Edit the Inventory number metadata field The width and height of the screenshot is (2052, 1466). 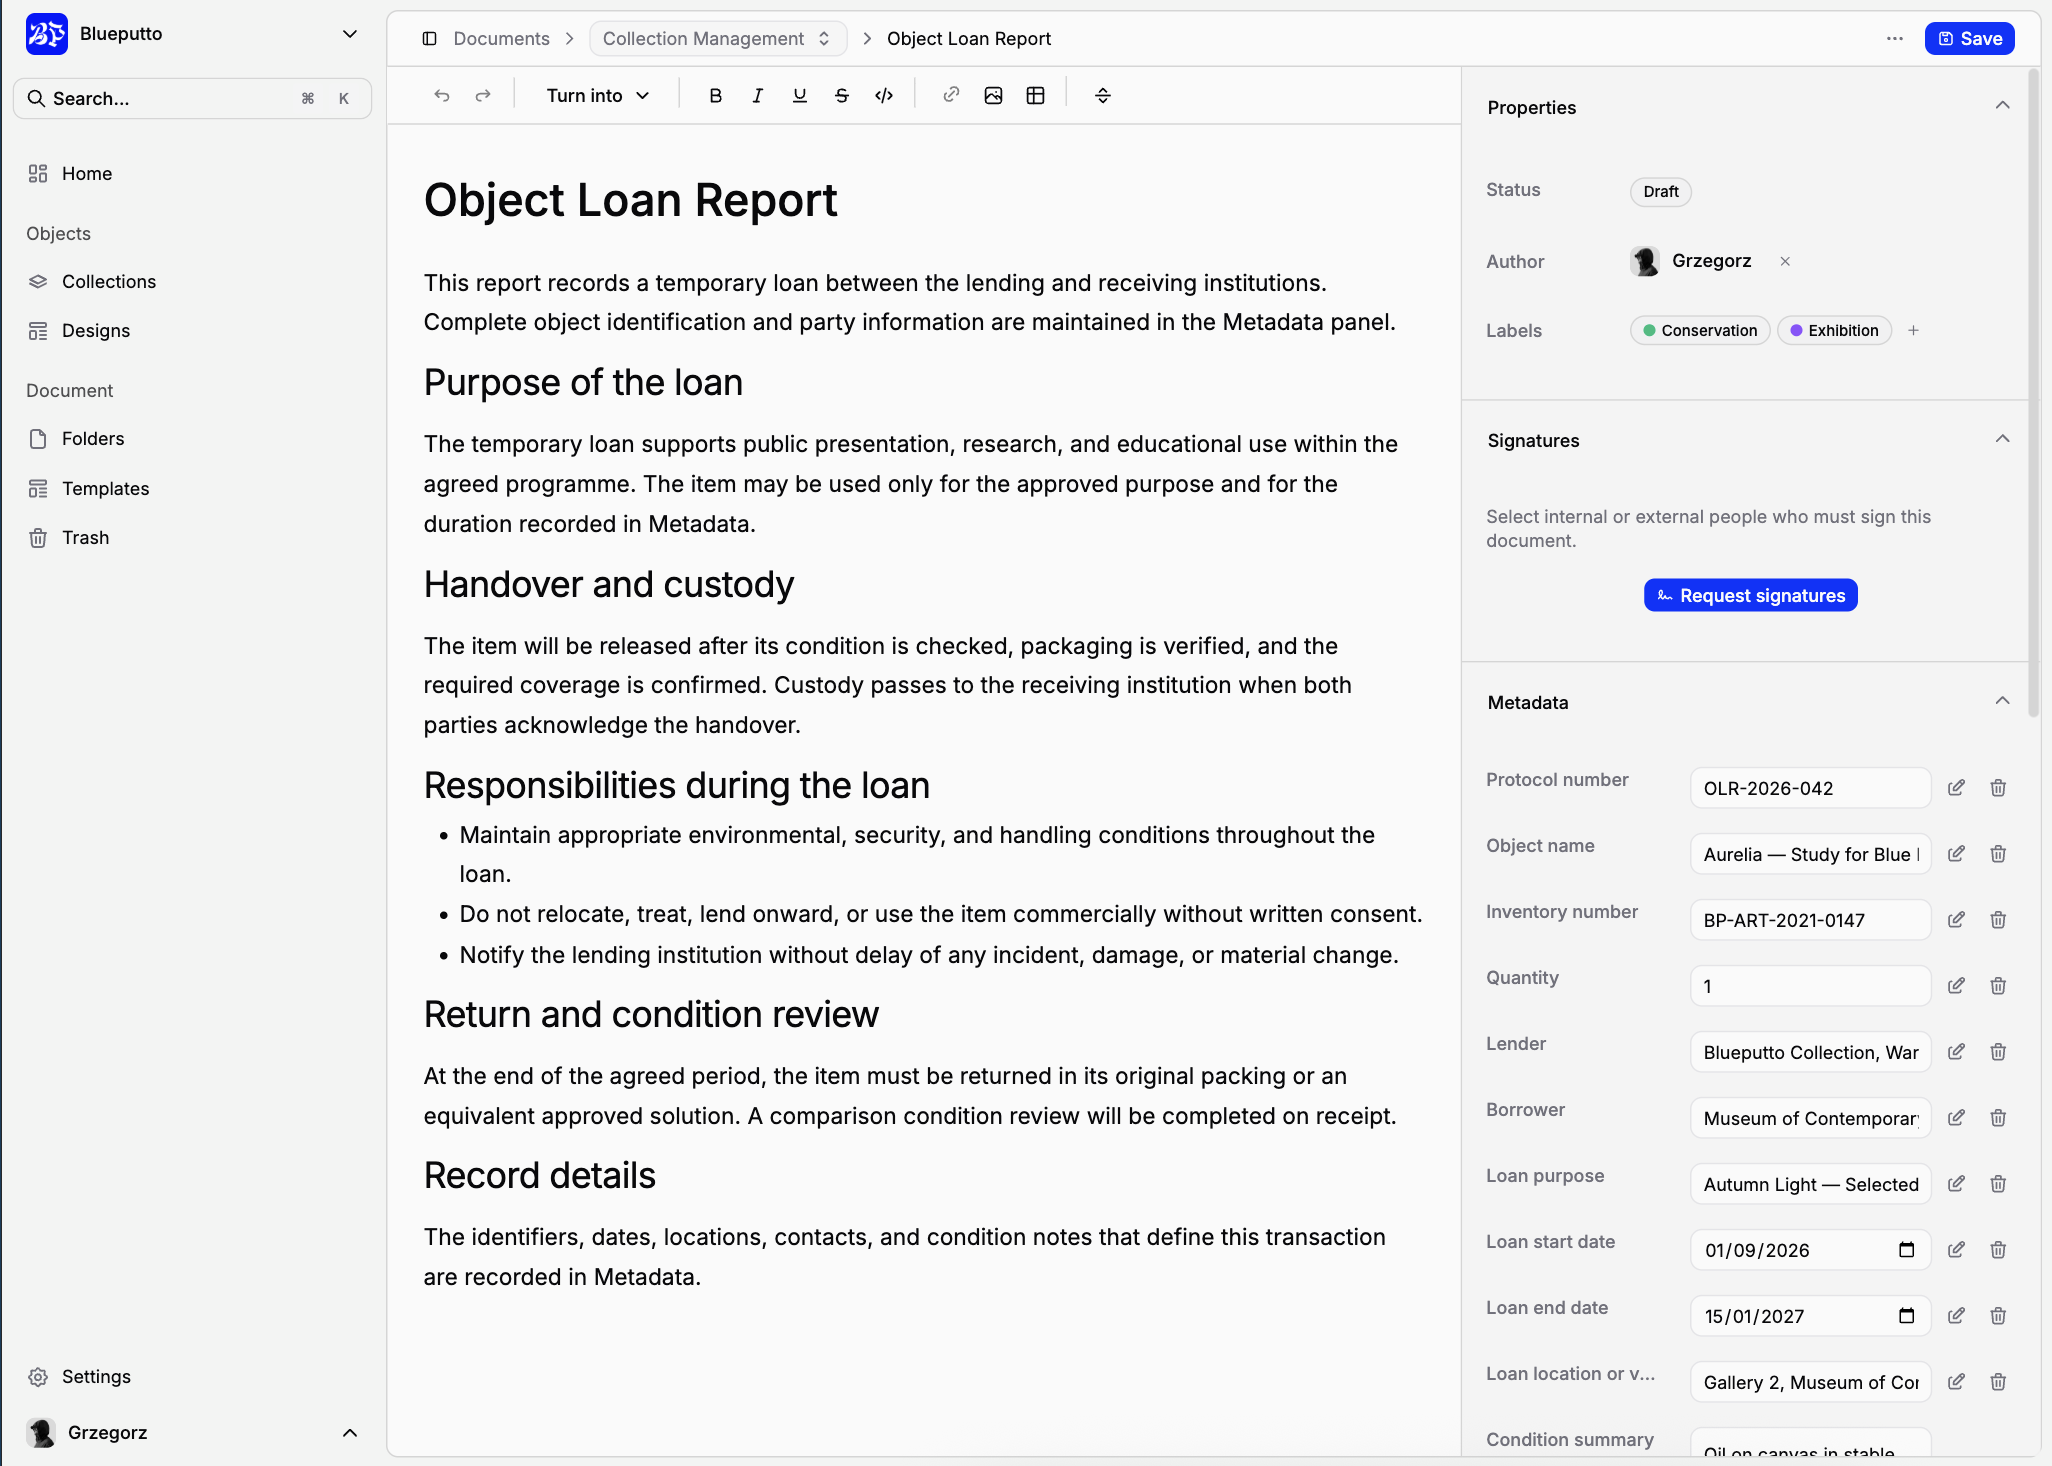[1956, 920]
